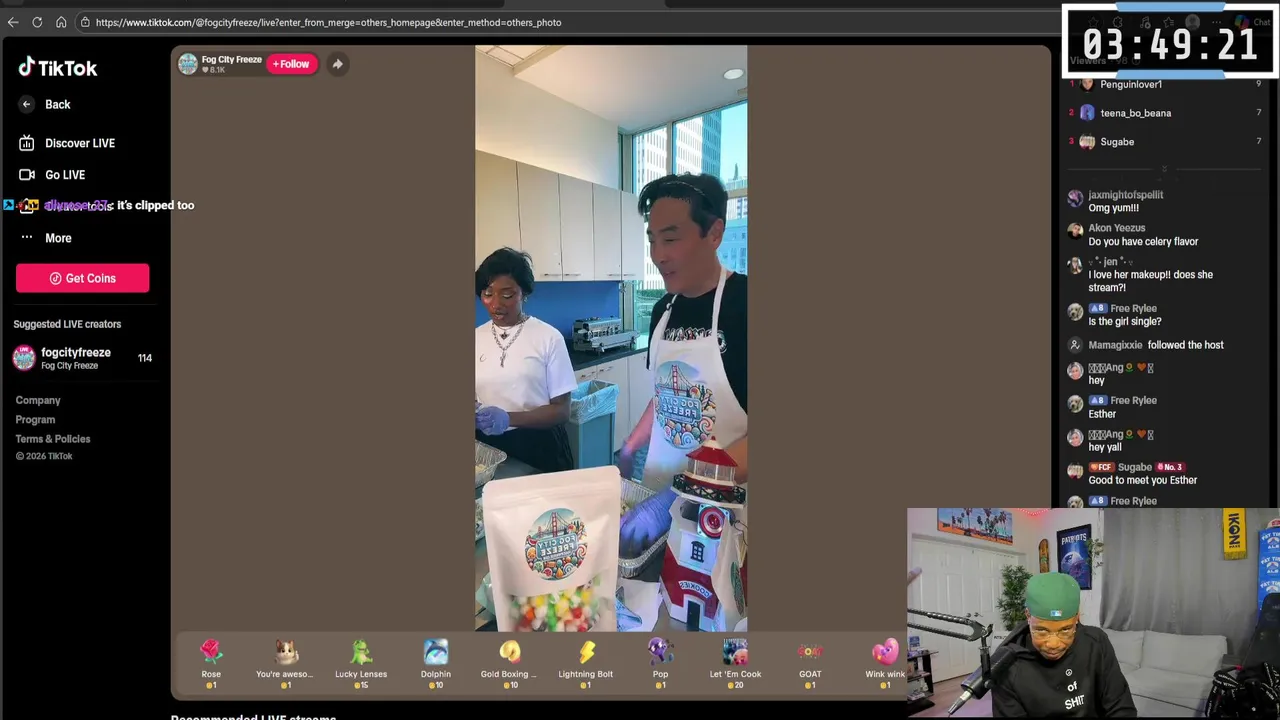Open the More menu in the sidebar
The image size is (1280, 720).
tap(46, 238)
